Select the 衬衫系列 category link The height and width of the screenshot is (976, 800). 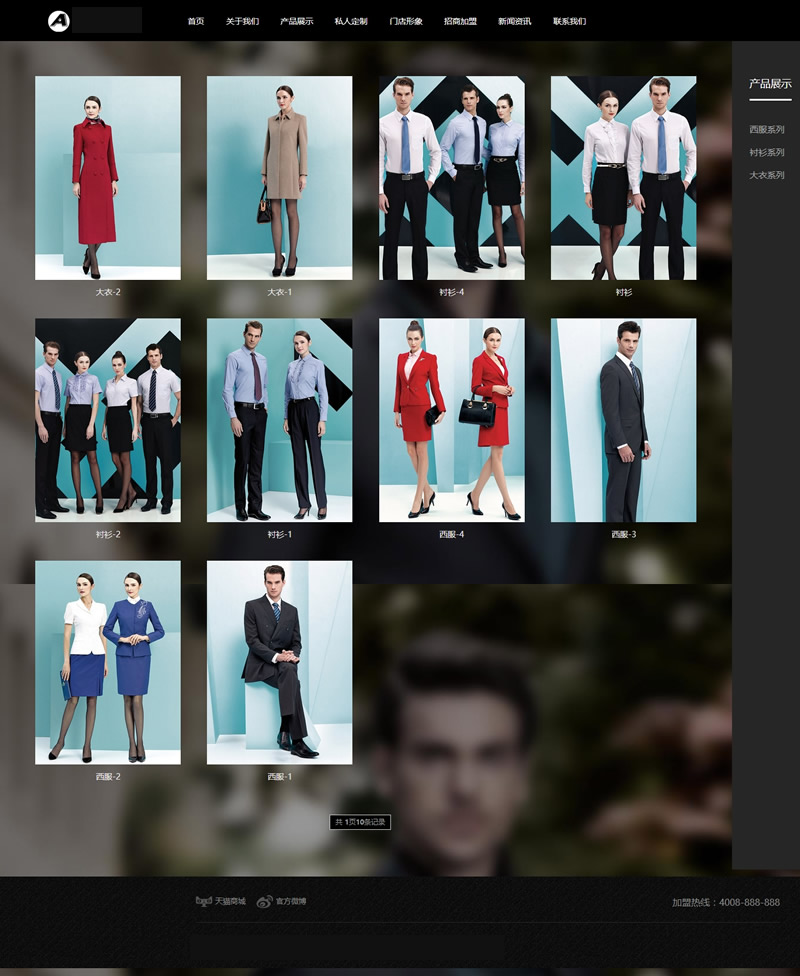click(766, 152)
